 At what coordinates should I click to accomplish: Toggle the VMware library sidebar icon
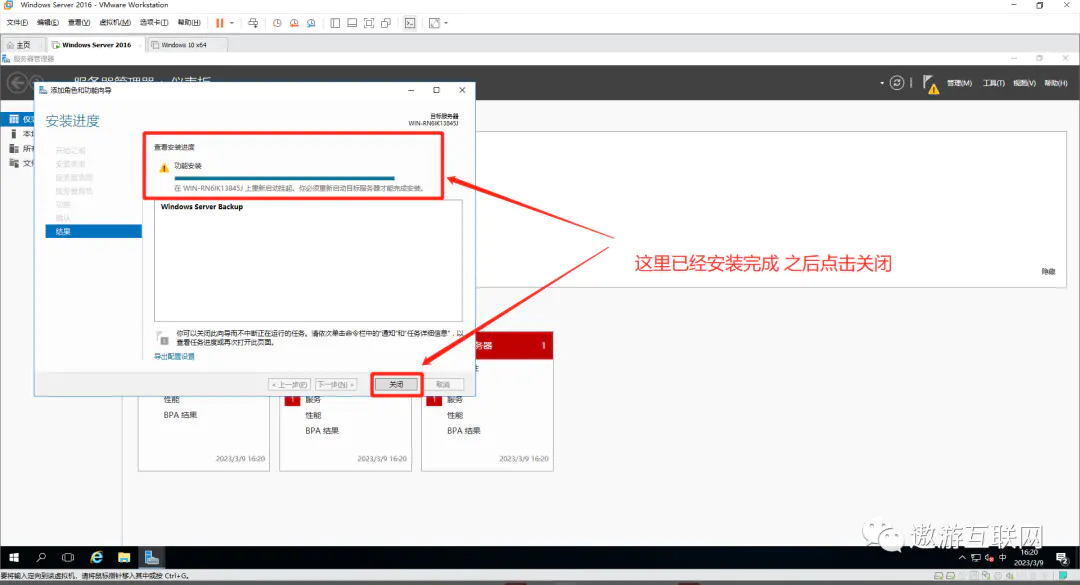pyautogui.click(x=335, y=23)
